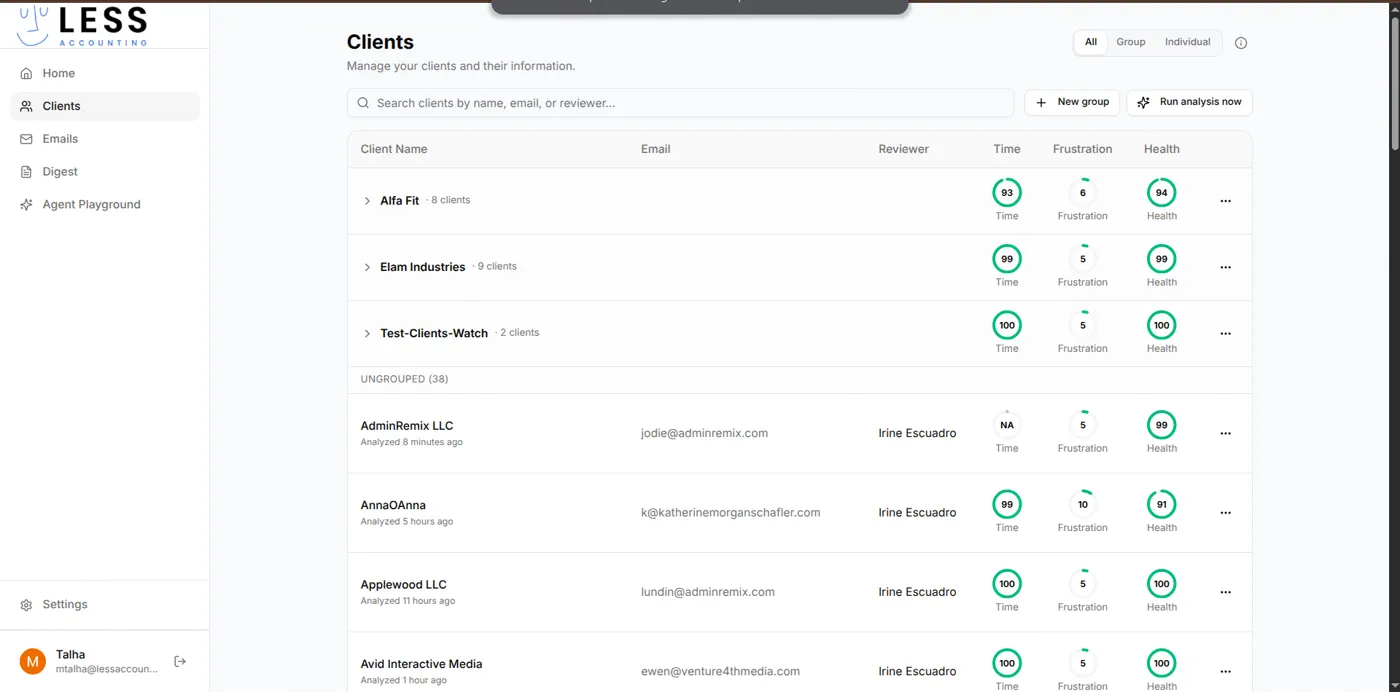Click the Reviewer column header

tap(904, 149)
